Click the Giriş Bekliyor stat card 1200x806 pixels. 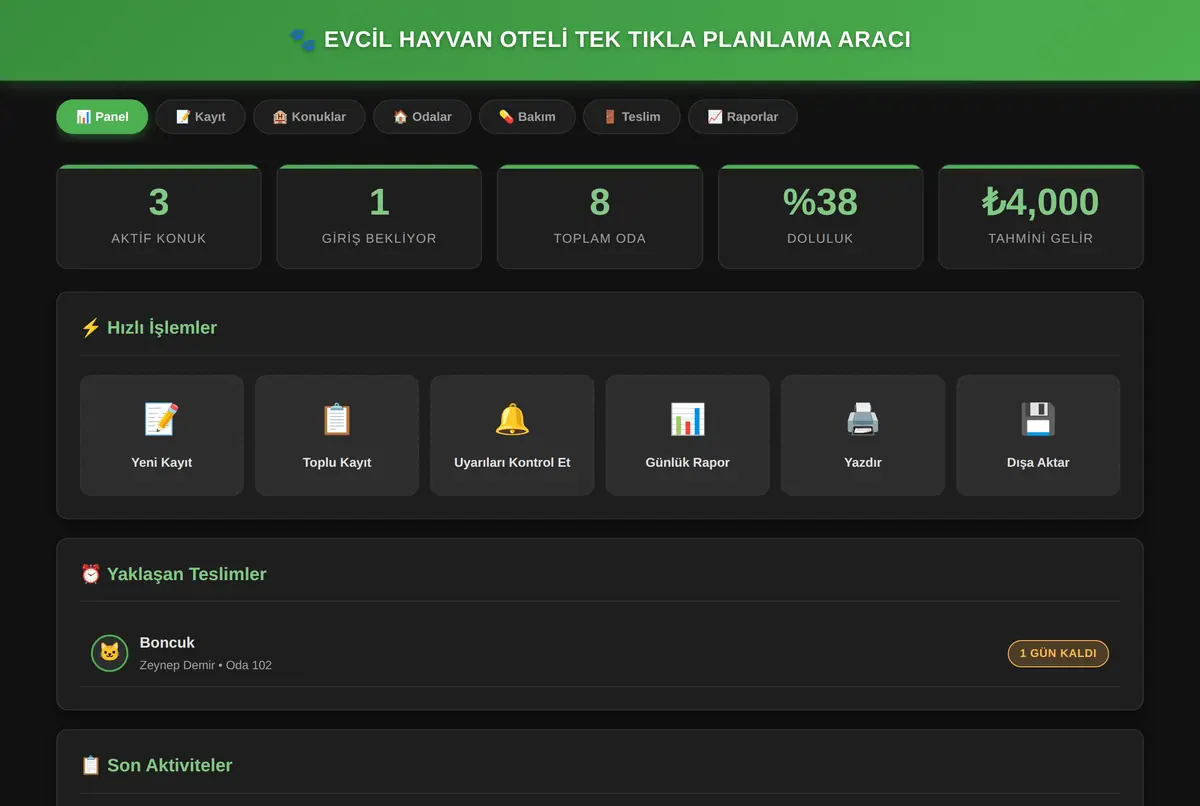379,217
